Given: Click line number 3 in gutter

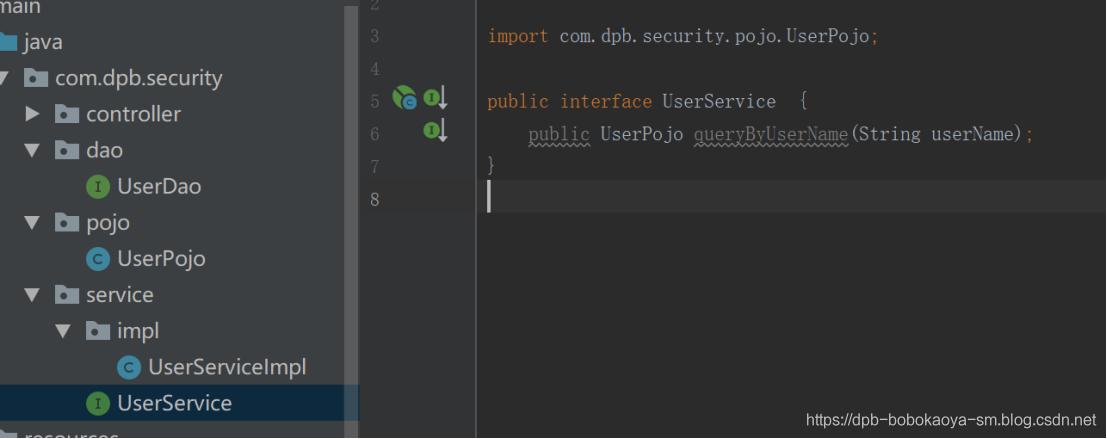Looking at the screenshot, I should click(x=375, y=35).
